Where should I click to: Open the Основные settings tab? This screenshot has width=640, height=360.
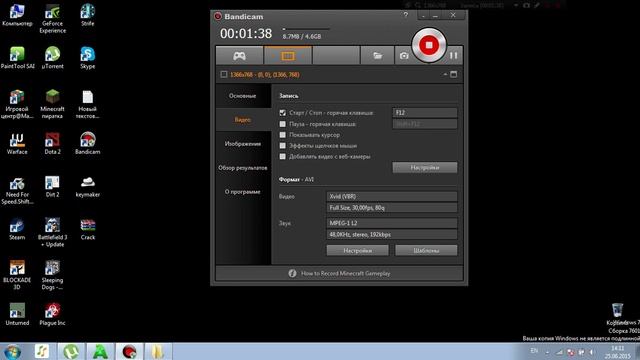[243, 96]
